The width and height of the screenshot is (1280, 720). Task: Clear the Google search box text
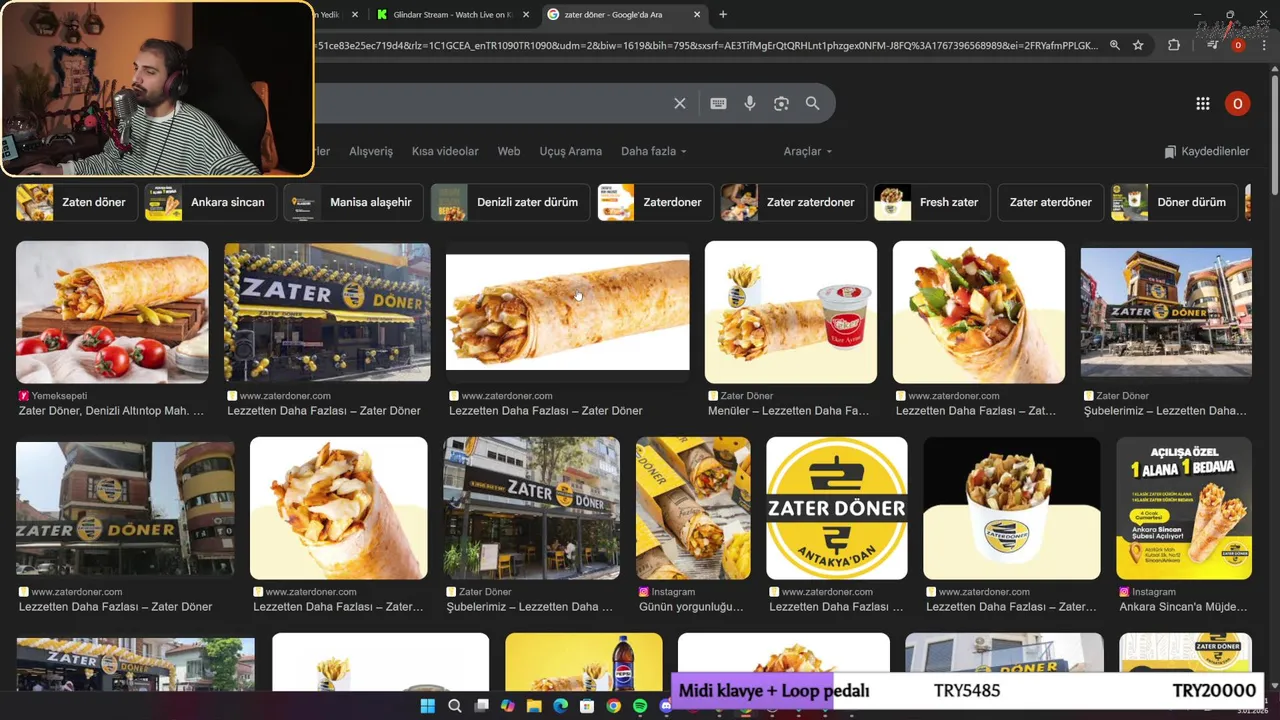[680, 103]
